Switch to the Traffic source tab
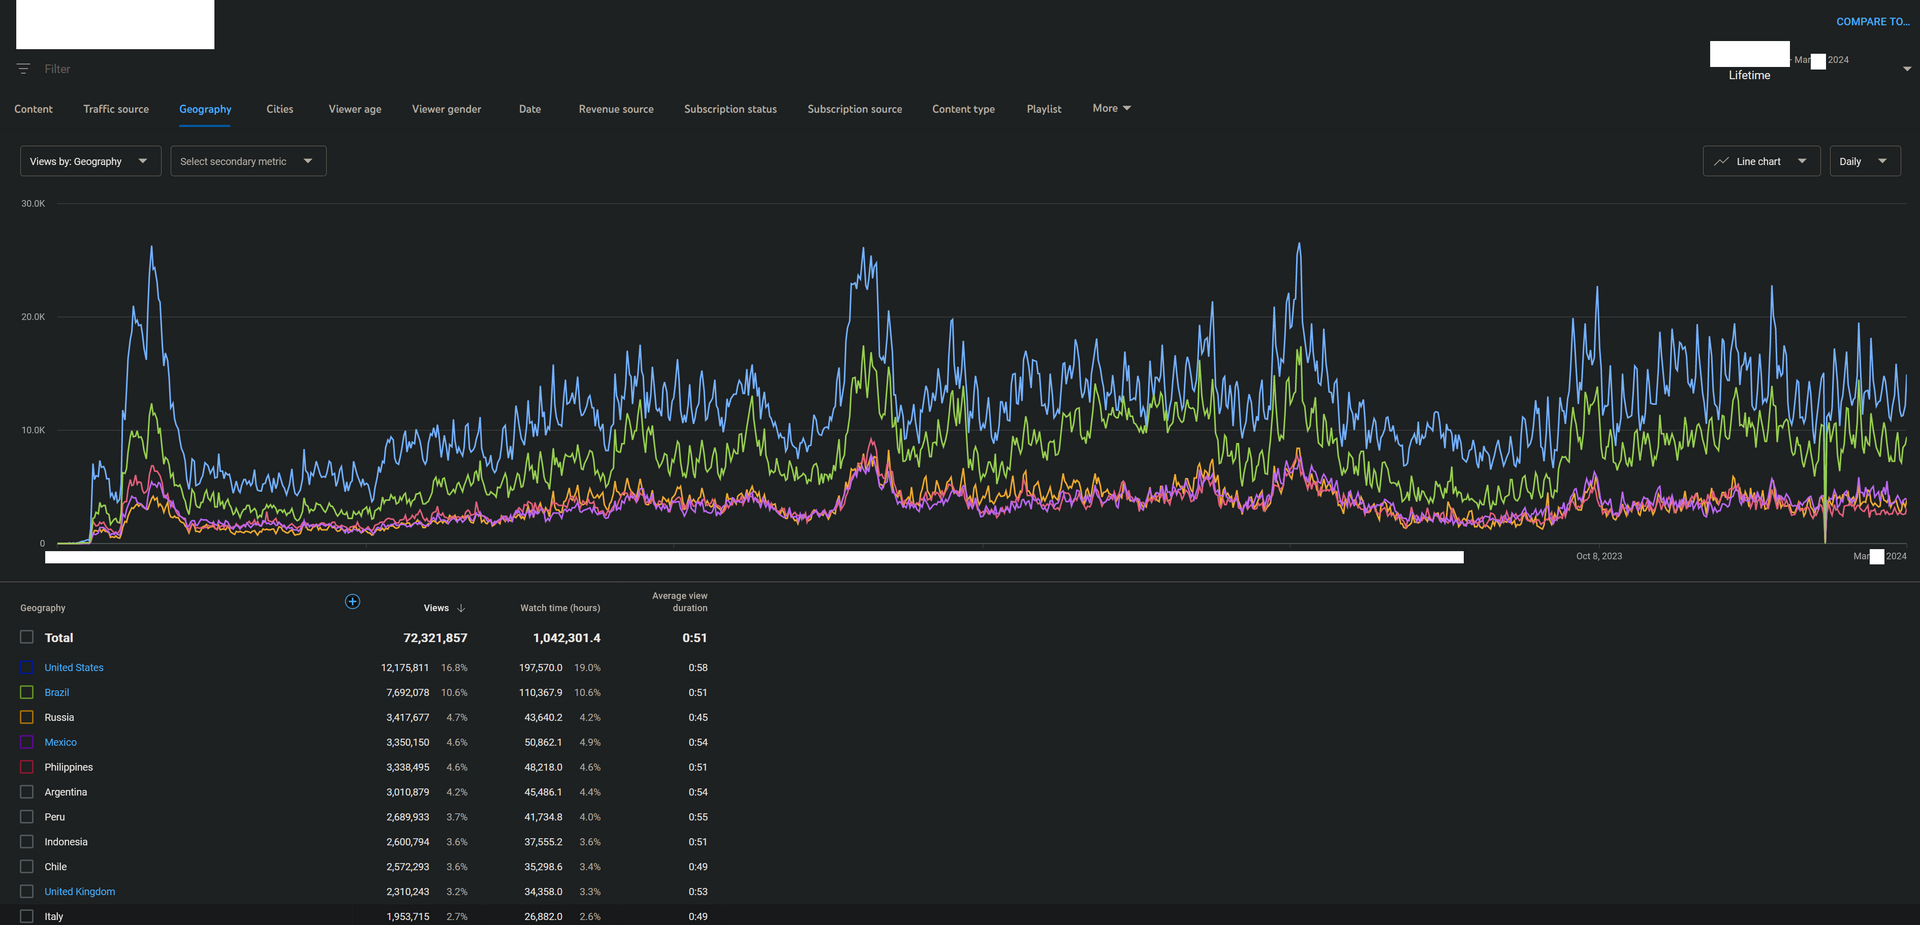The height and width of the screenshot is (925, 1920). 116,109
